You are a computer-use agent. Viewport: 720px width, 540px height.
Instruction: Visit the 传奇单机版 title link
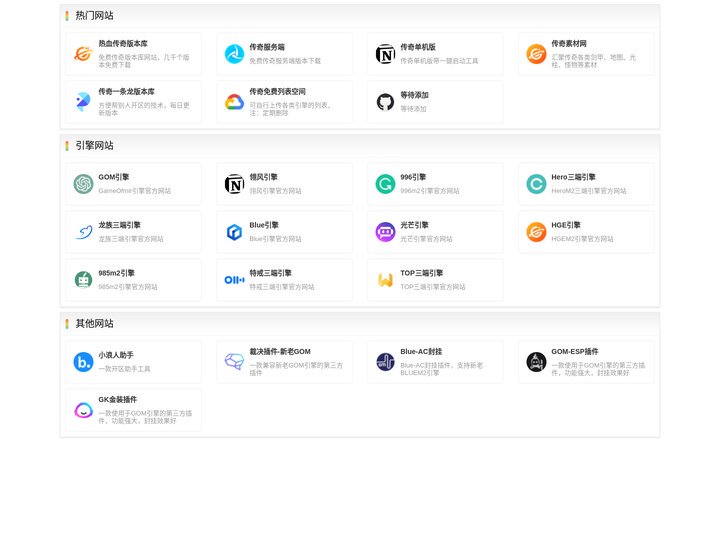point(418,47)
